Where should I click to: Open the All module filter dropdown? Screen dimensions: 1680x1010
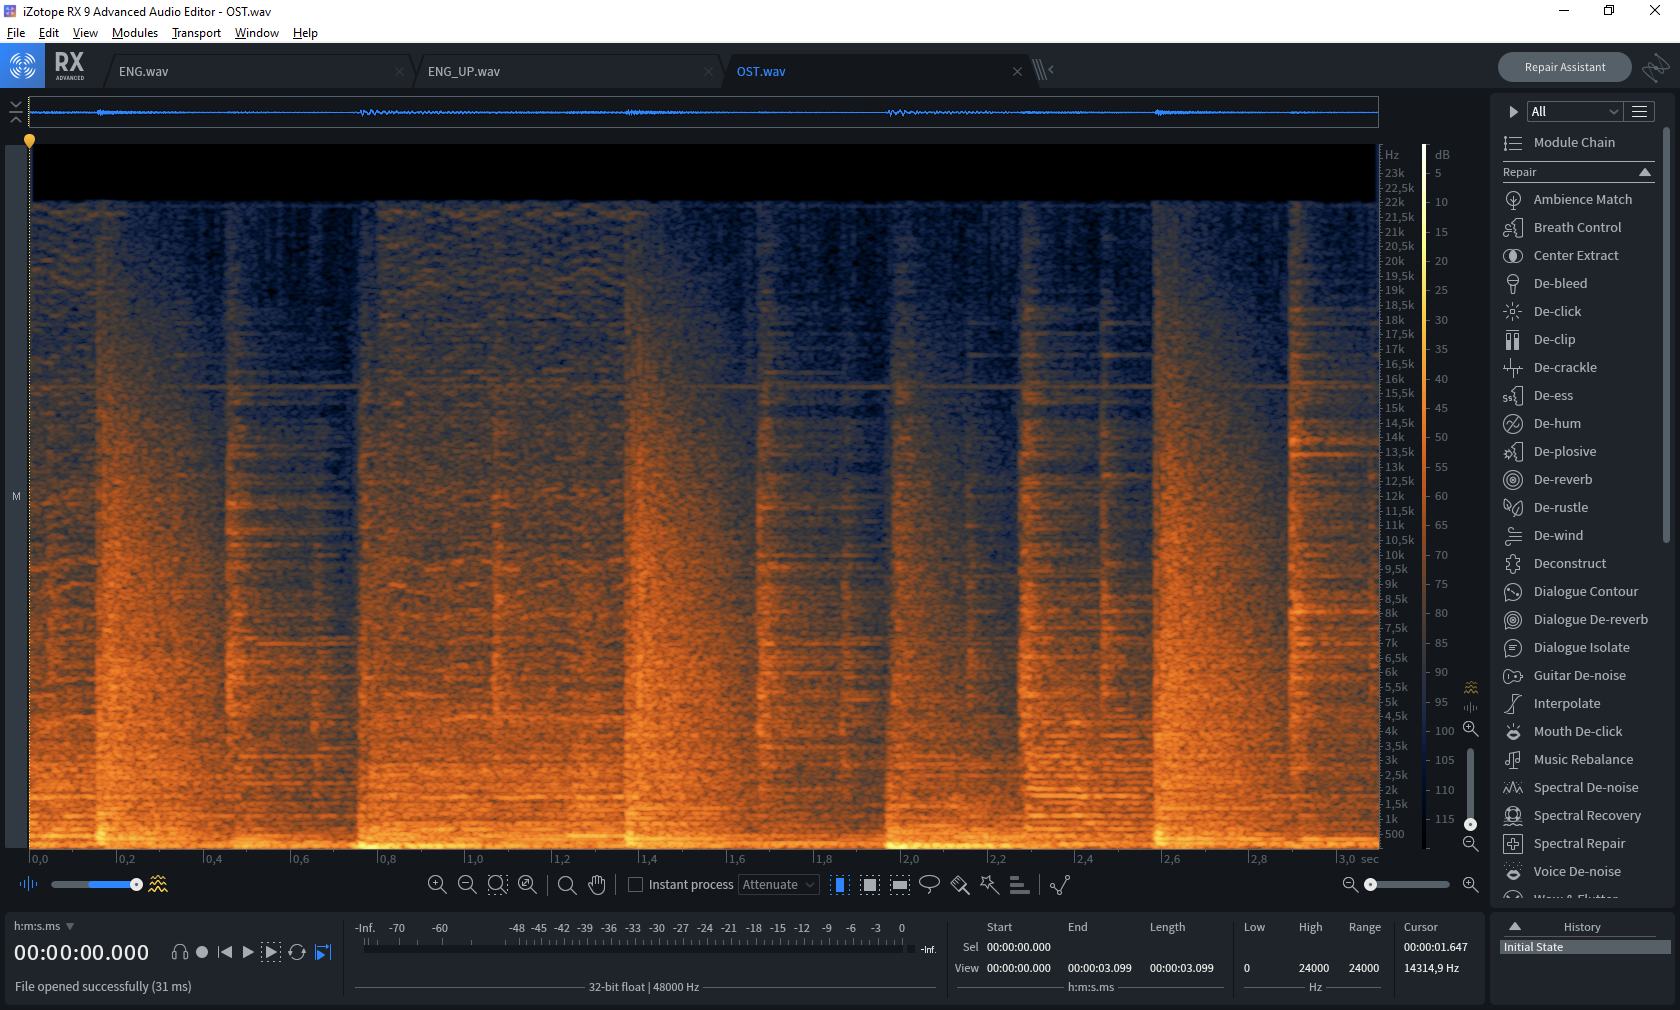1574,112
